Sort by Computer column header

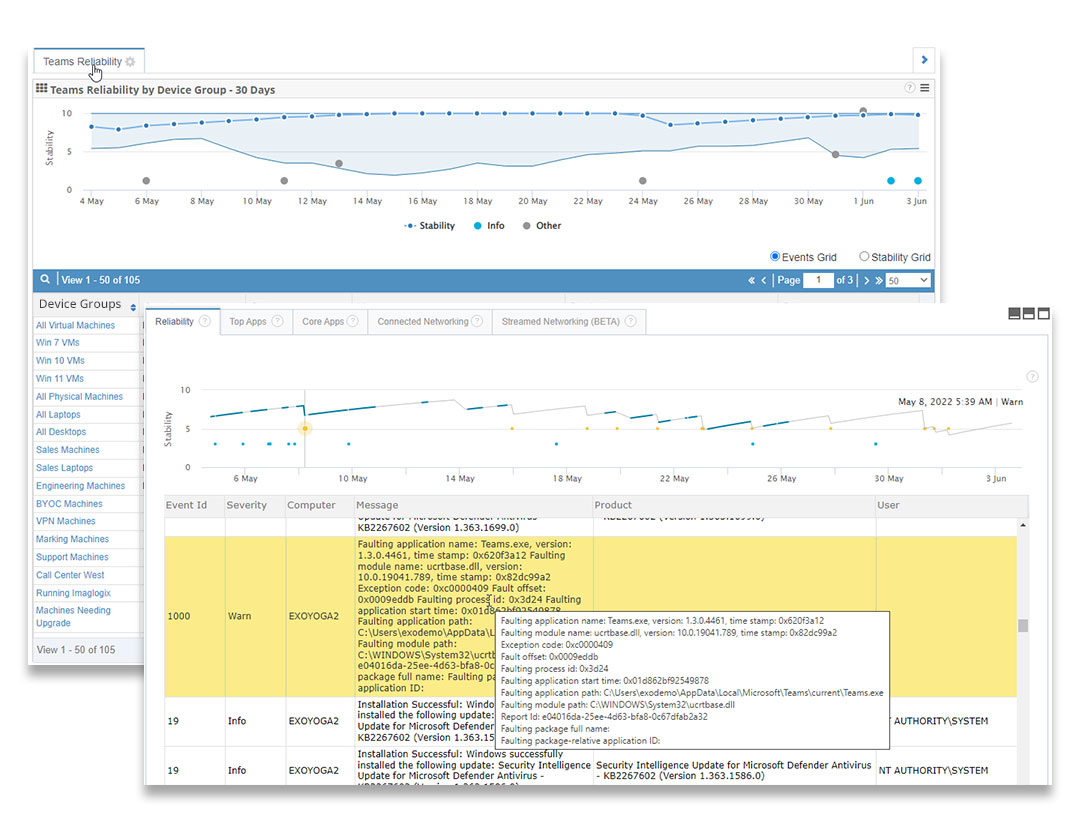(311, 505)
